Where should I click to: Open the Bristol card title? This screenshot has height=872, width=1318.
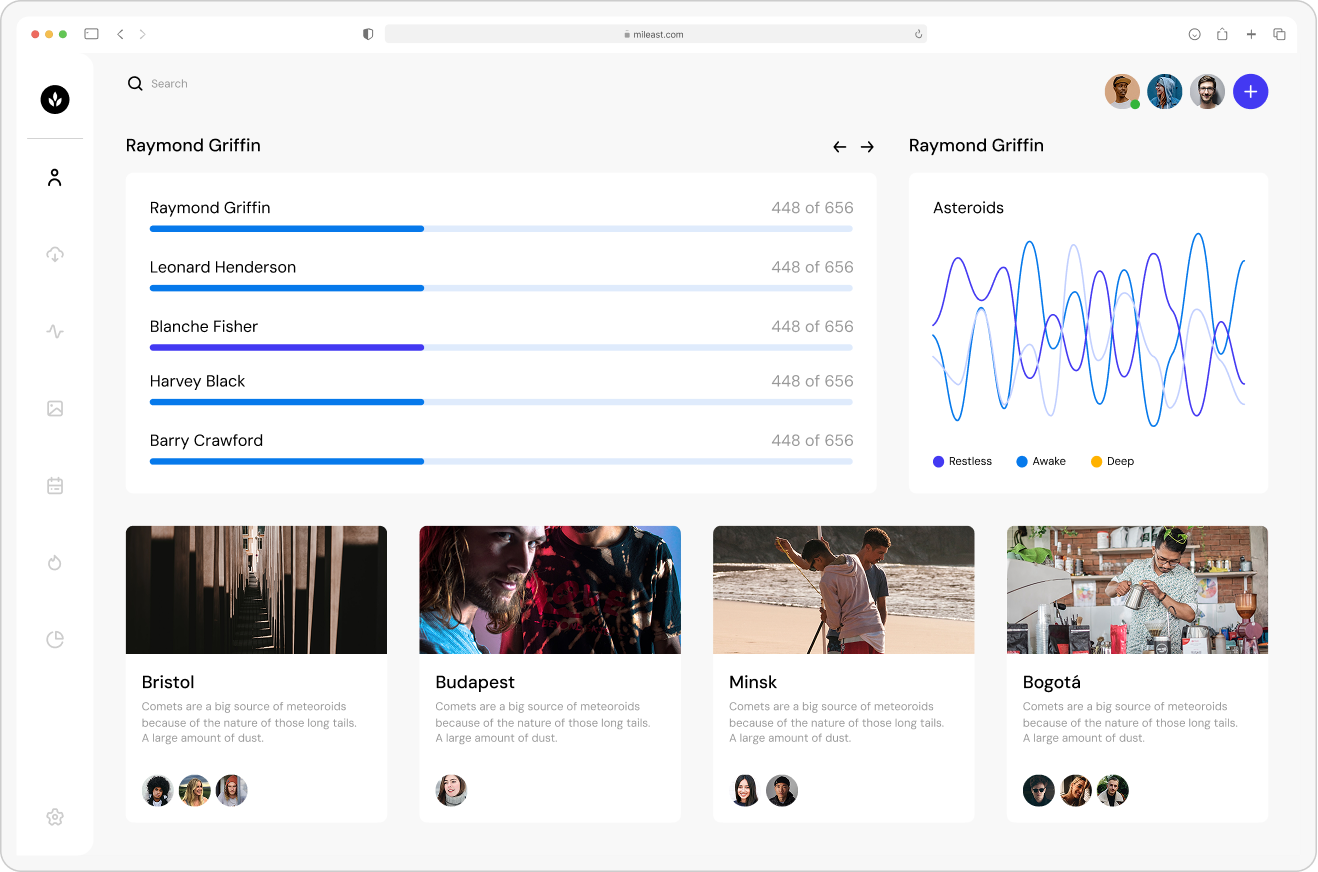click(168, 682)
